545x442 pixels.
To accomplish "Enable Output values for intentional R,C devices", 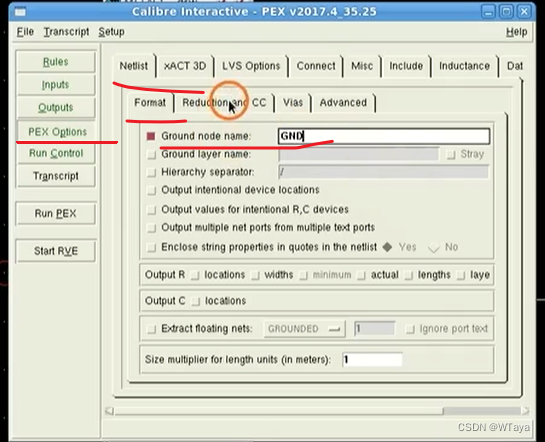I will pyautogui.click(x=151, y=210).
